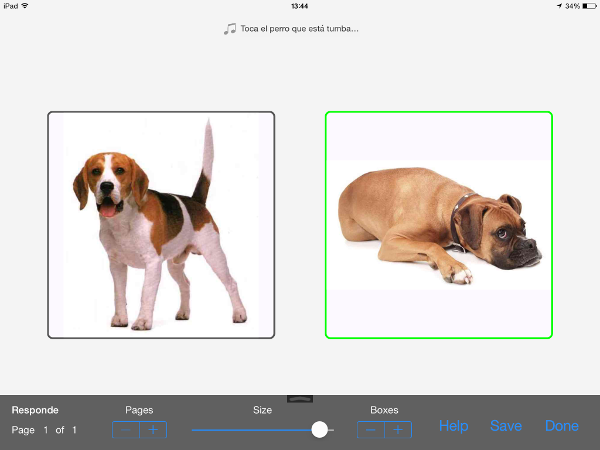Screen dimensions: 600x450
Task: Tap the Responde activity label
Action: pos(35,410)
